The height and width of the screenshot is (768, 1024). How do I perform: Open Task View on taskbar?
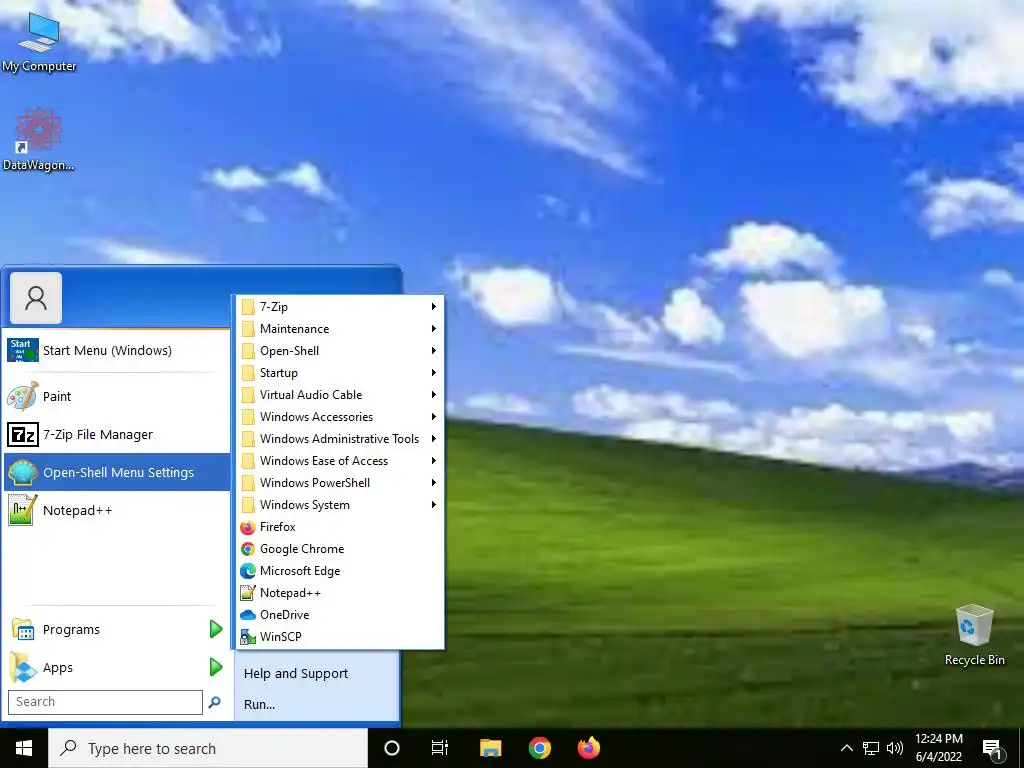click(440, 748)
